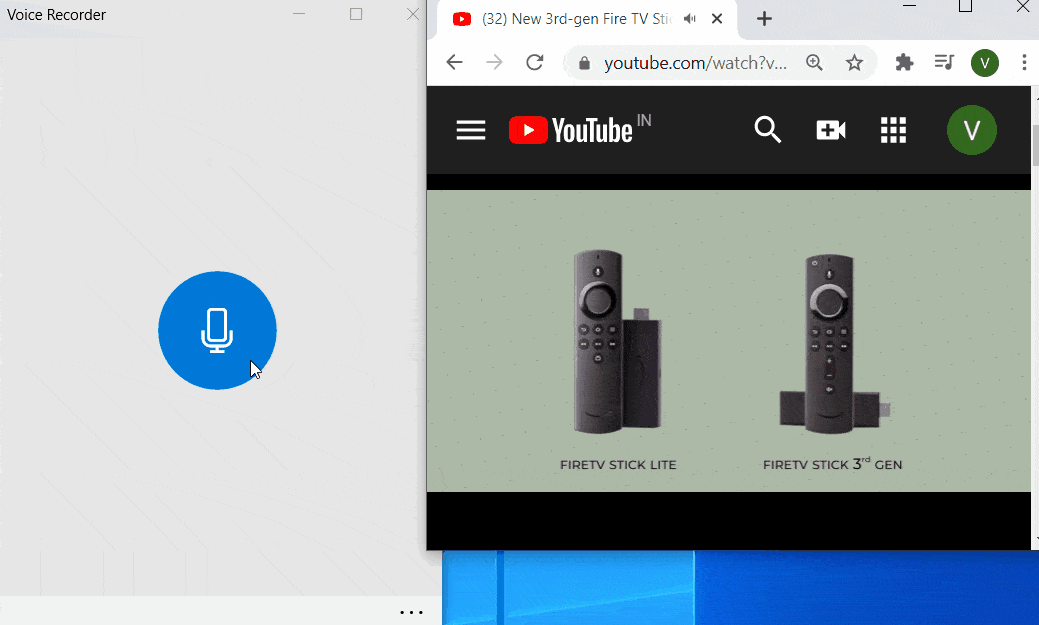
Task: Open YouTube search
Action: tap(767, 130)
